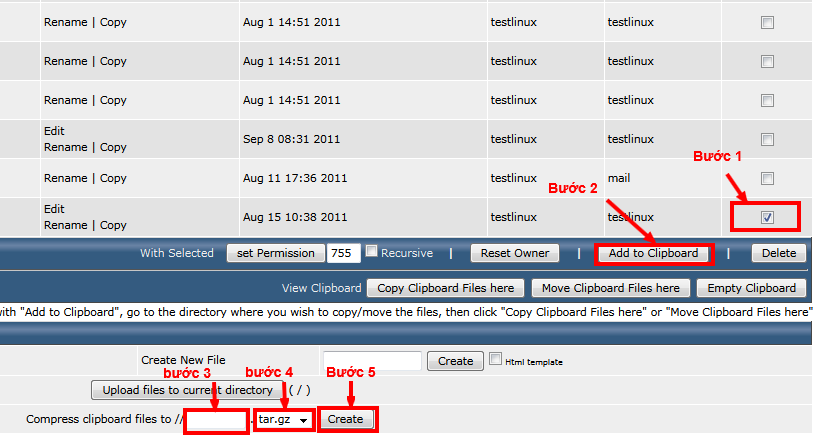Screen dimensions: 813x444
Task: Uncheck the checkbox in the Aug 15 row
Action: coord(767,217)
